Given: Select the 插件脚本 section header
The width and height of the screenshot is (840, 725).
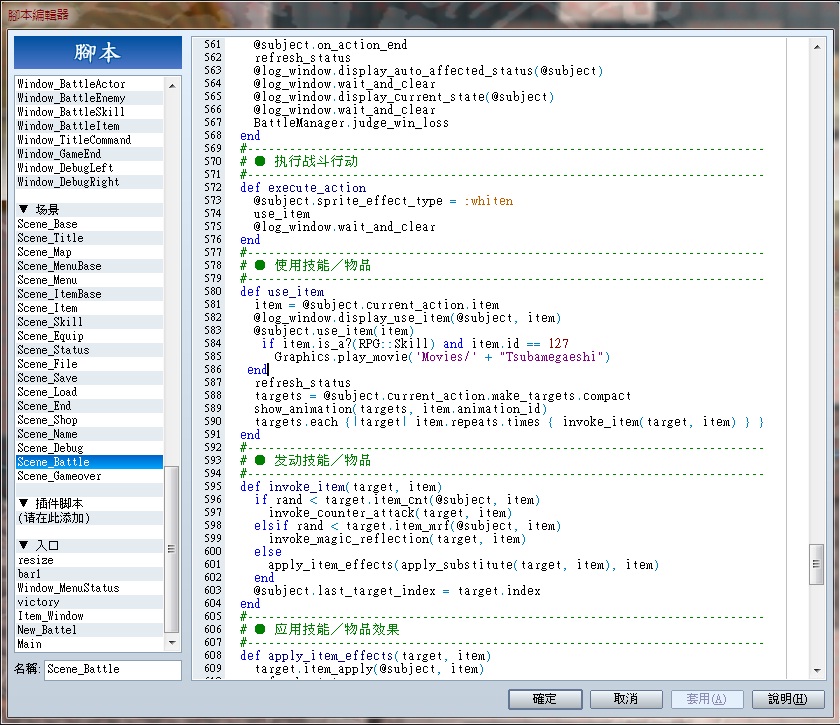Looking at the screenshot, I should click(x=89, y=504).
